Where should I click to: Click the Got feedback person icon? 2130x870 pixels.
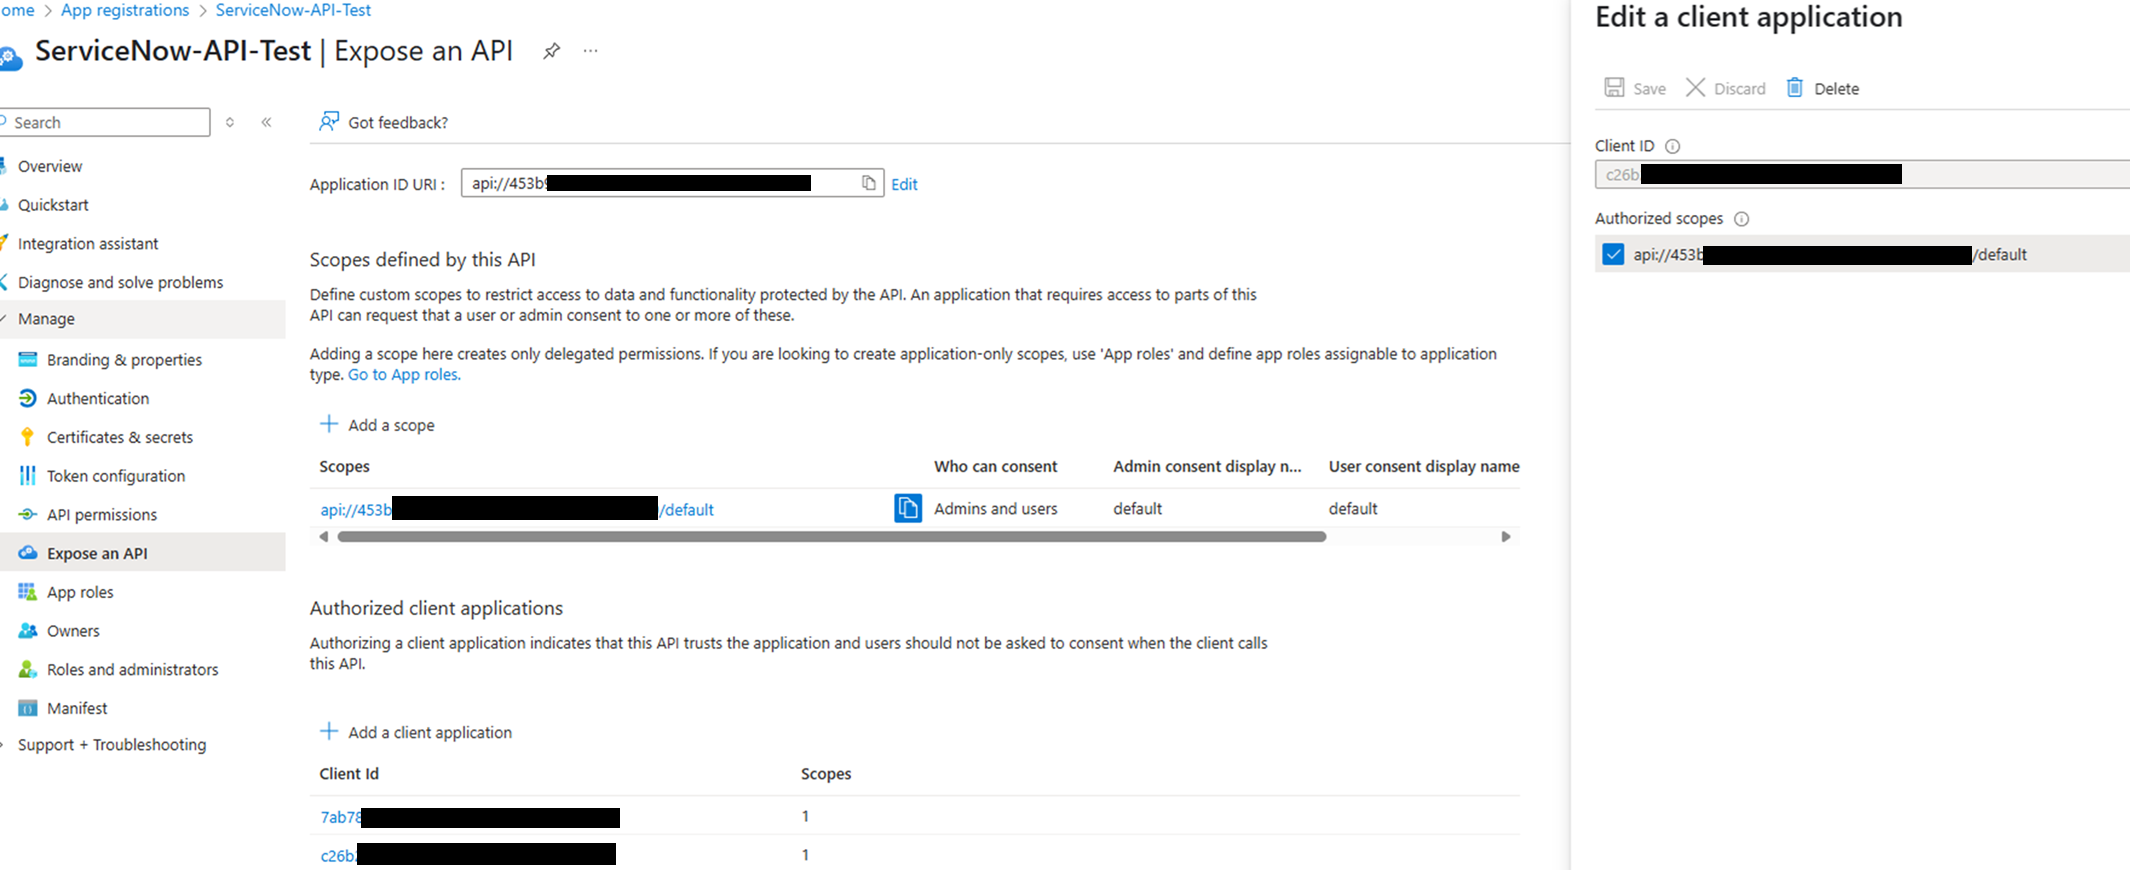(x=328, y=121)
